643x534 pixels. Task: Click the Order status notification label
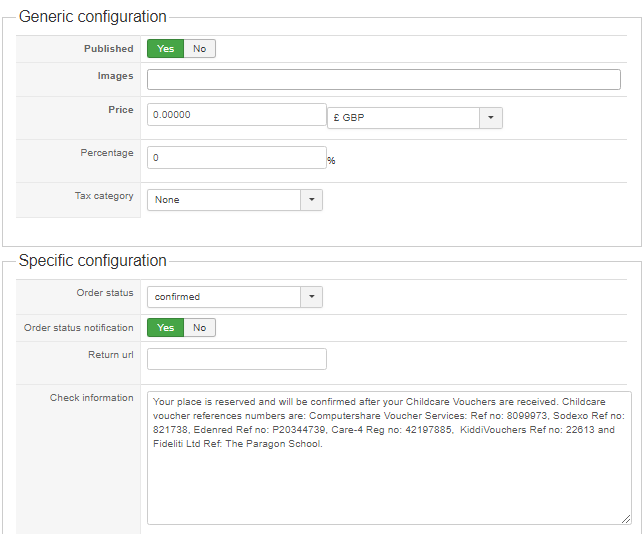click(x=78, y=328)
